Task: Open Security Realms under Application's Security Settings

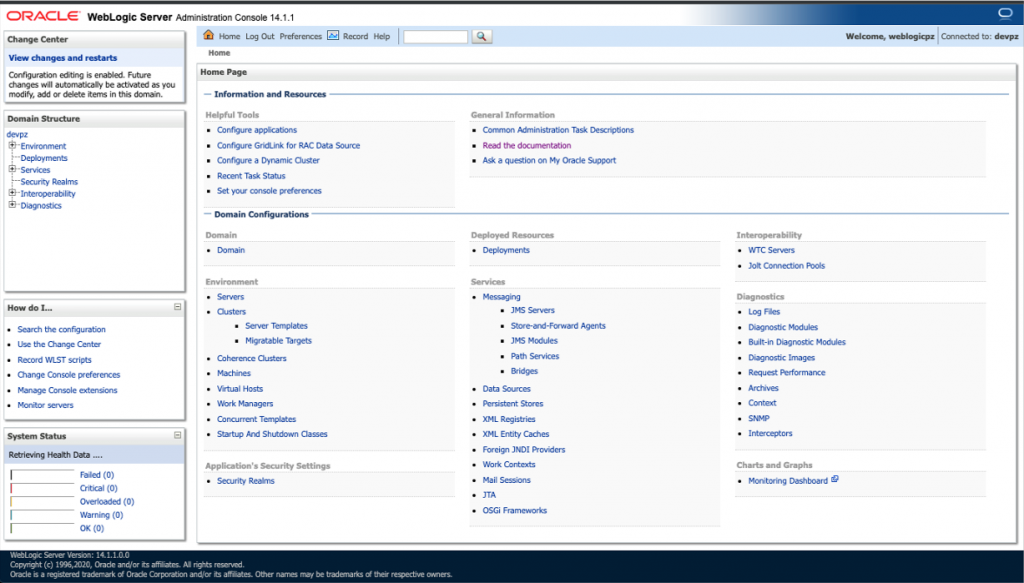Action: 246,481
